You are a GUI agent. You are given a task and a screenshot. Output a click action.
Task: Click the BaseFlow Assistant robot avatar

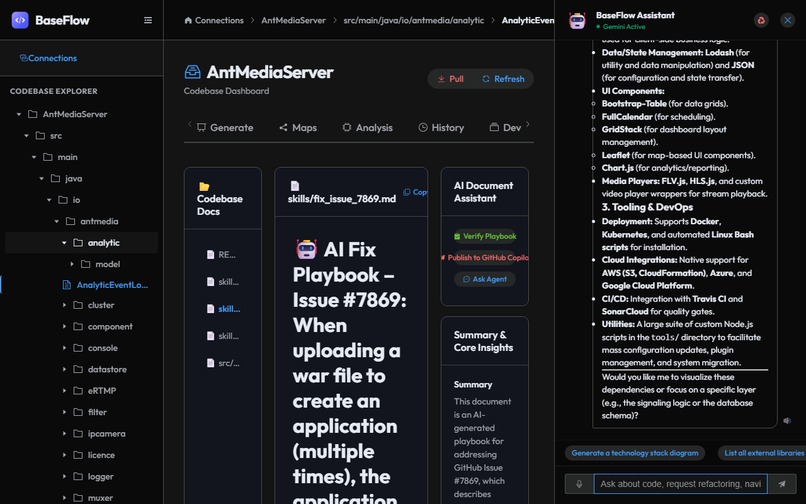pyautogui.click(x=577, y=21)
